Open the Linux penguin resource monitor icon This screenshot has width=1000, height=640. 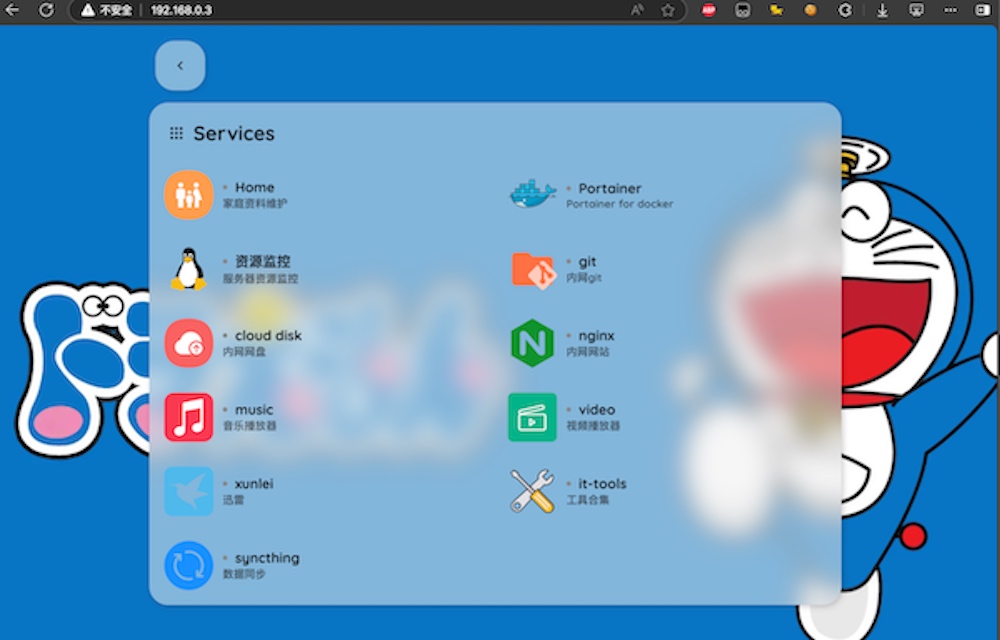point(188,268)
